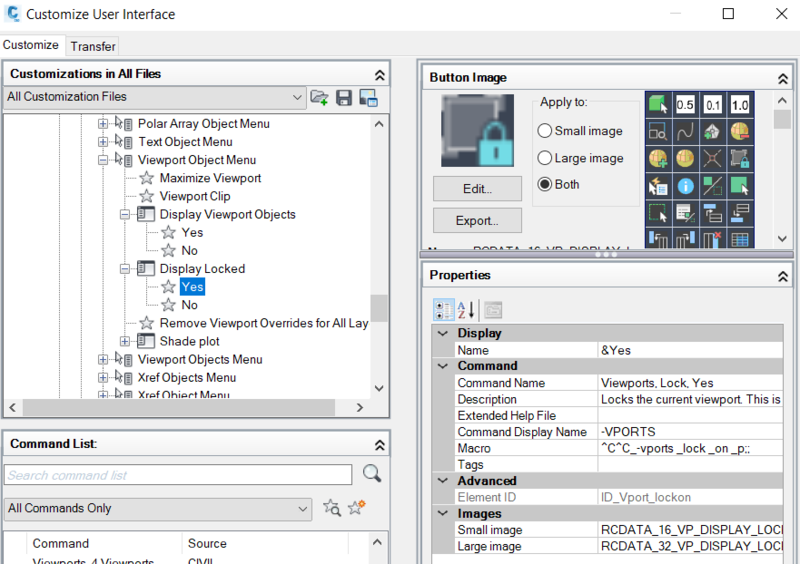Choose the viewport lock icon in image grid
This screenshot has height=564, width=800.
(739, 158)
